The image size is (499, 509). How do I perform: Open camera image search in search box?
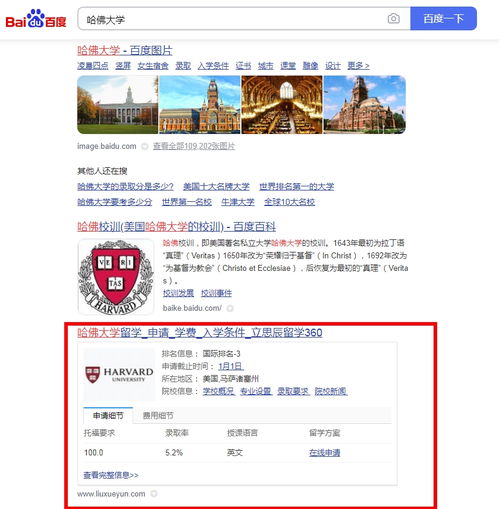pos(393,19)
